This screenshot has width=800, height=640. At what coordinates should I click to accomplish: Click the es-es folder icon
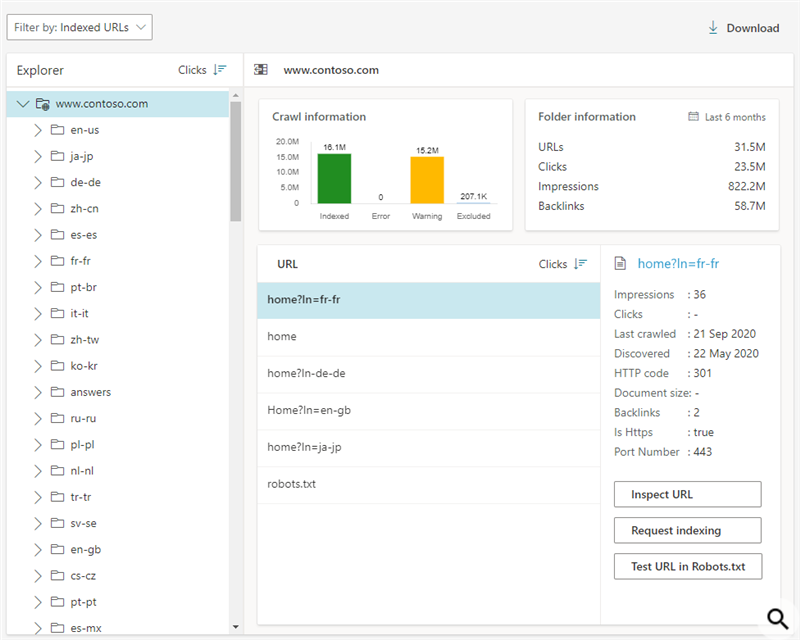[57, 234]
